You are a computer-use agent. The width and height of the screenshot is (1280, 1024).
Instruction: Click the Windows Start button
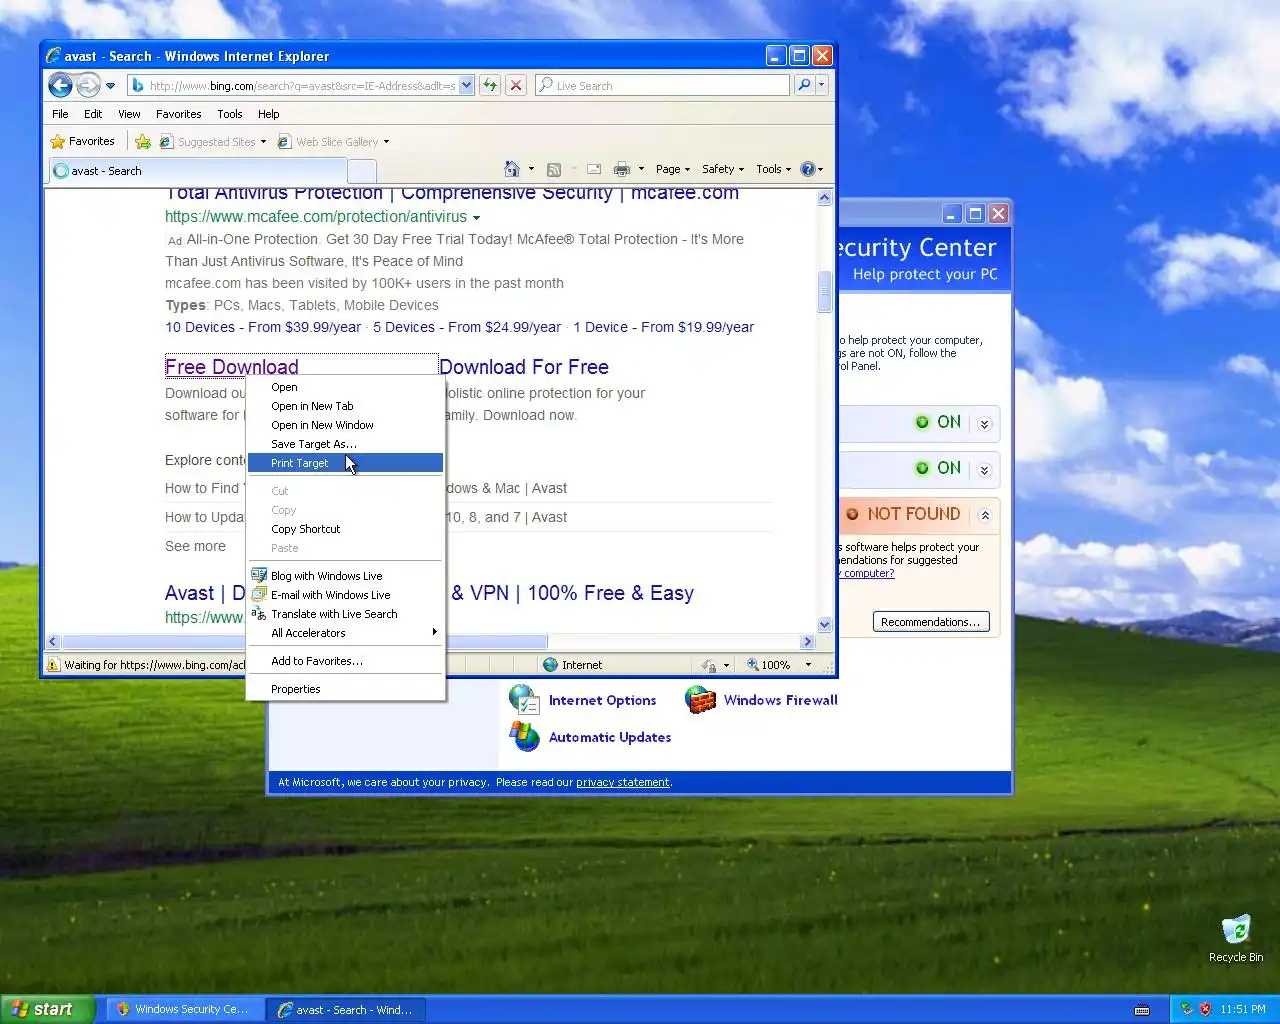[48, 1009]
